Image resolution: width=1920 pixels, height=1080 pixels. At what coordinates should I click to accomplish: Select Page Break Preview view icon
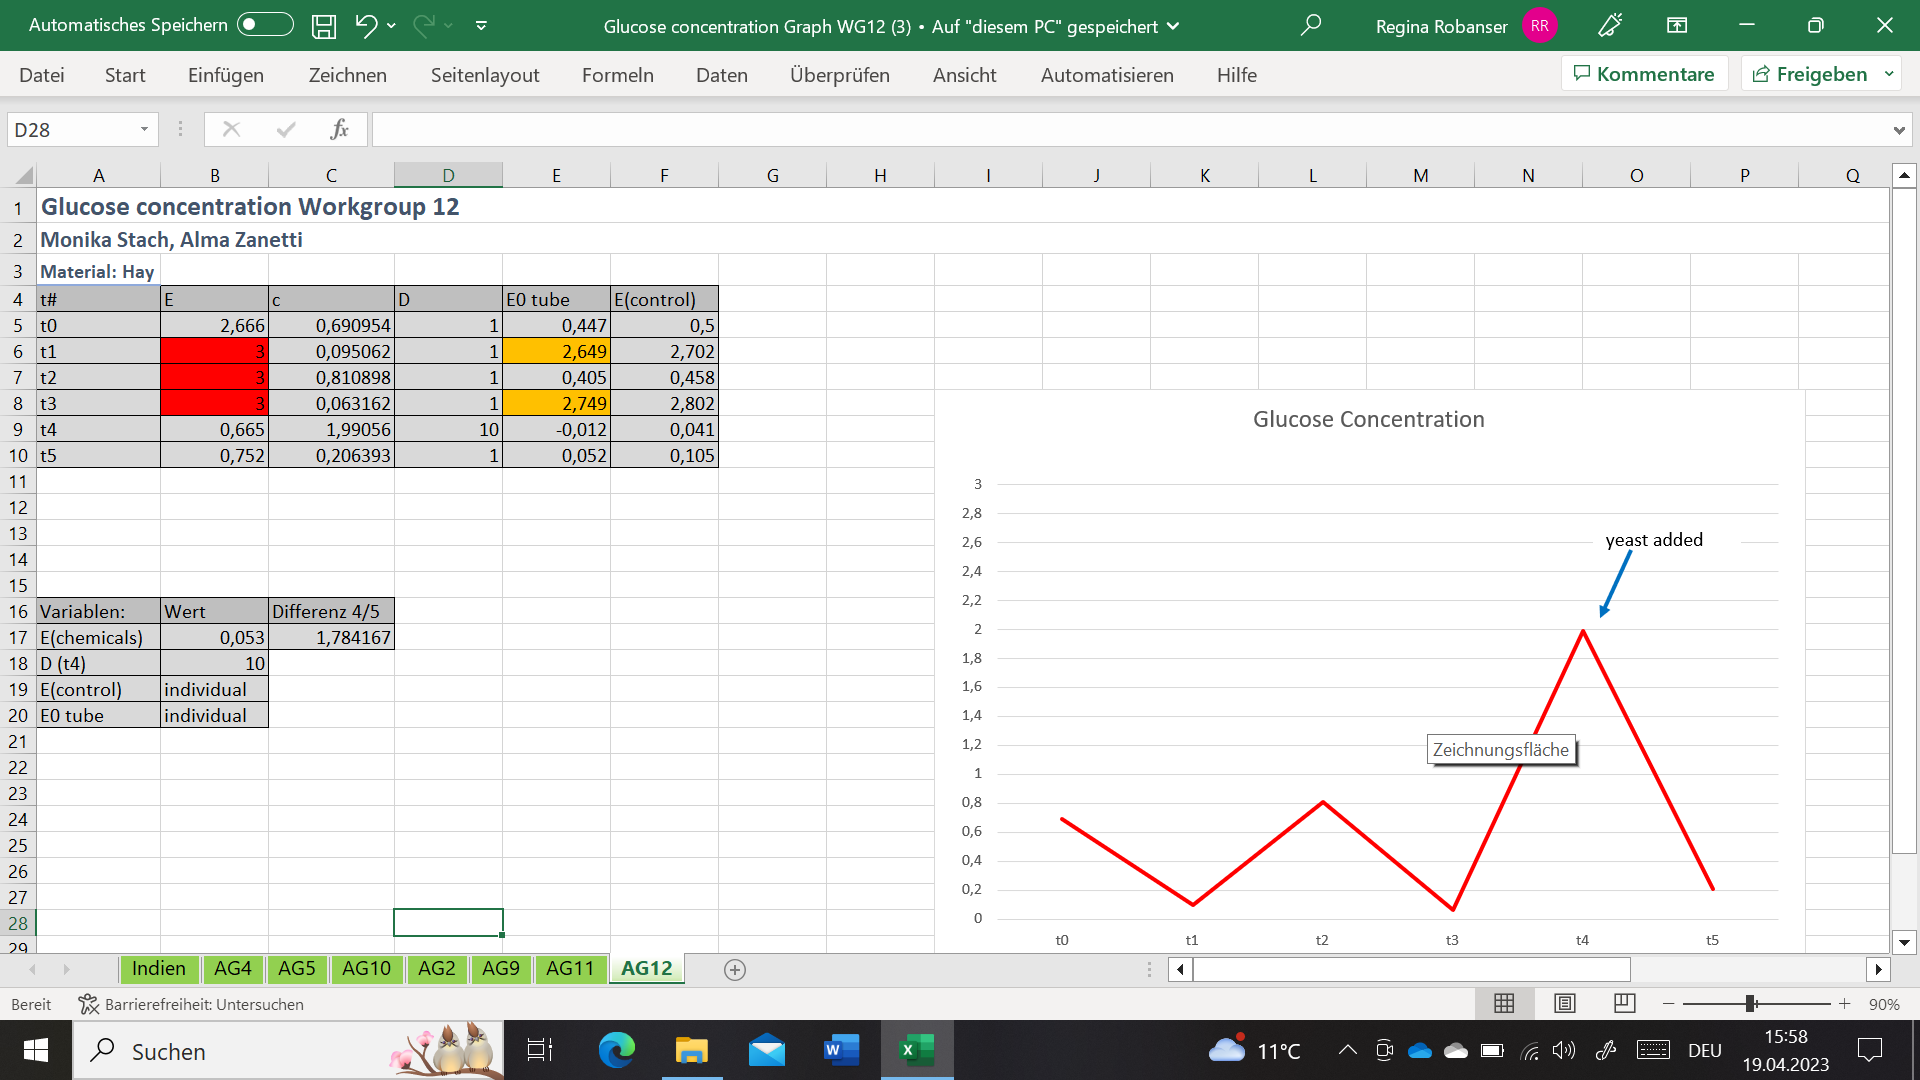click(x=1625, y=1003)
